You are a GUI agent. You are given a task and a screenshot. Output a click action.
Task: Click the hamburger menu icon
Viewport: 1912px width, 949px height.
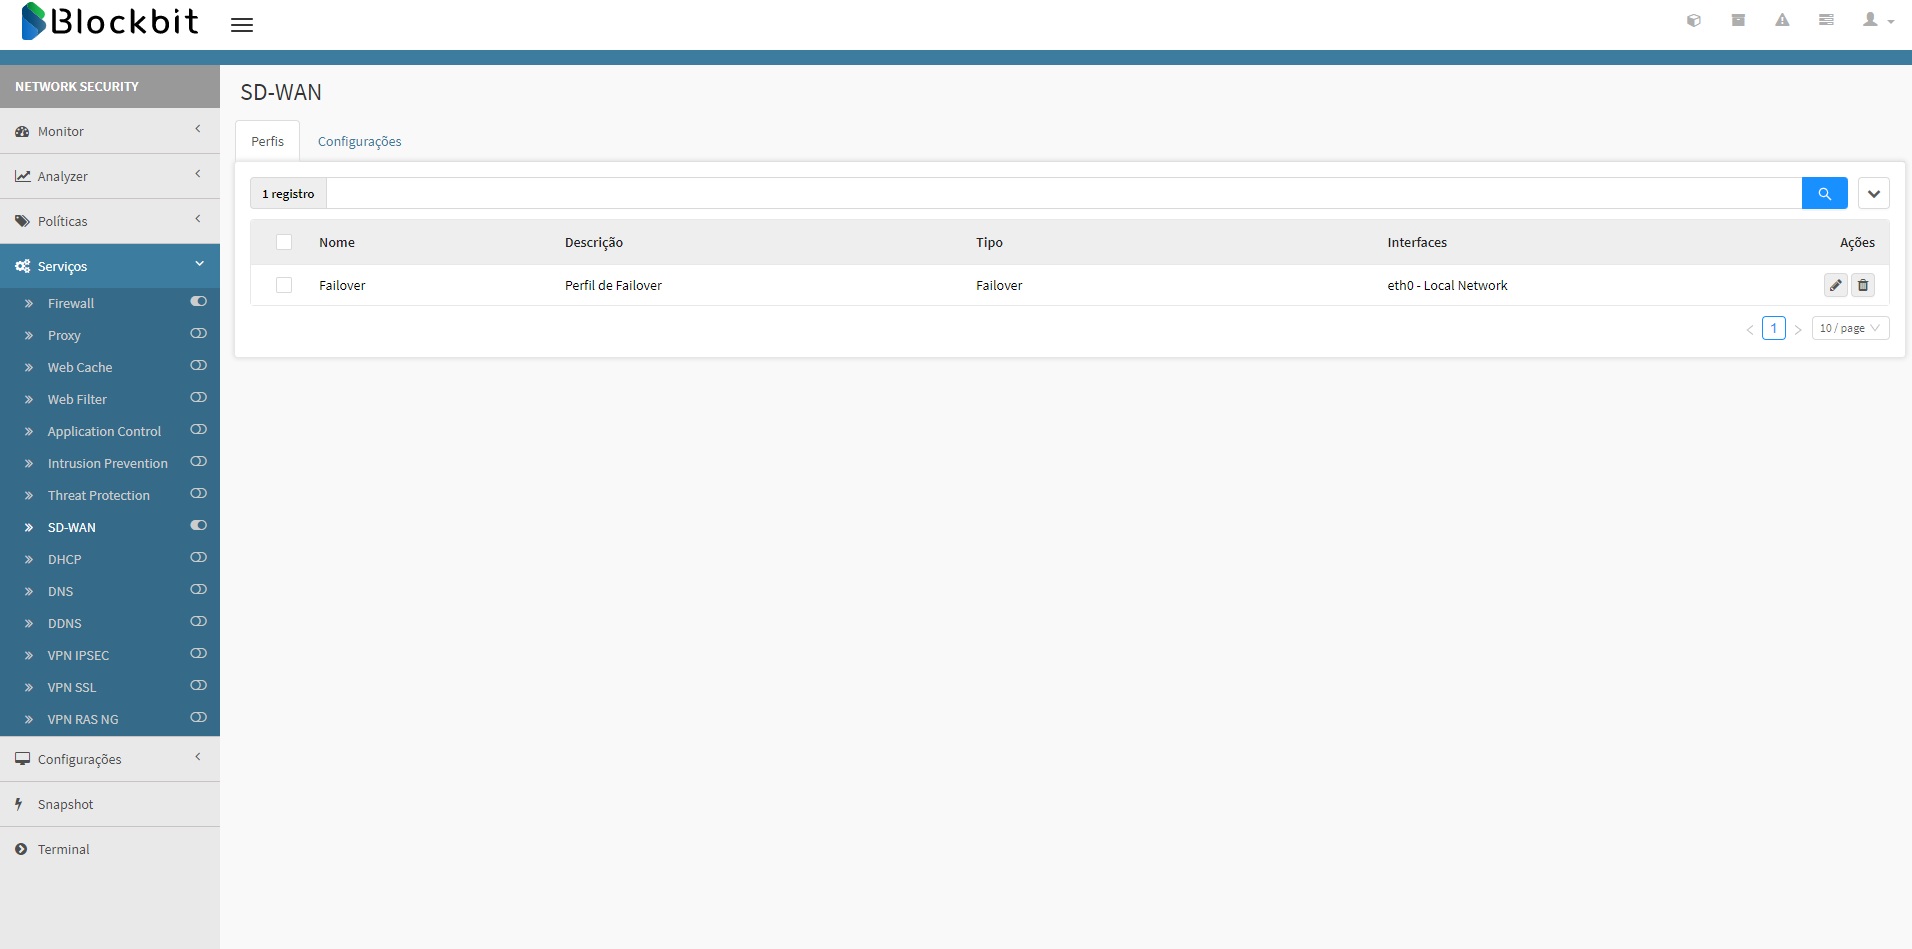241,25
